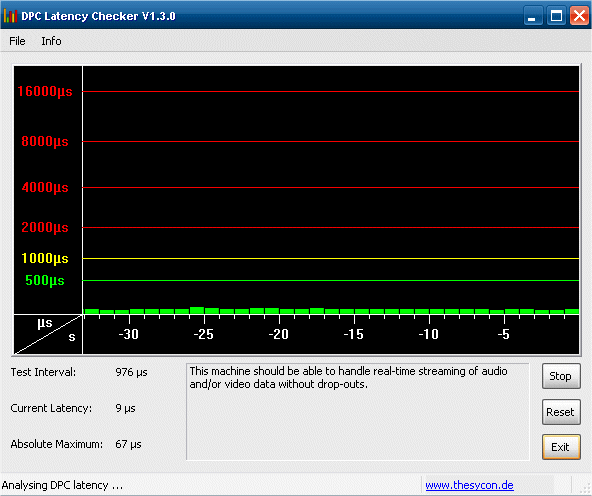Click the DPC Latency Checker title bar icon
Viewport: 592px width, 496px height.
[x=10, y=15]
